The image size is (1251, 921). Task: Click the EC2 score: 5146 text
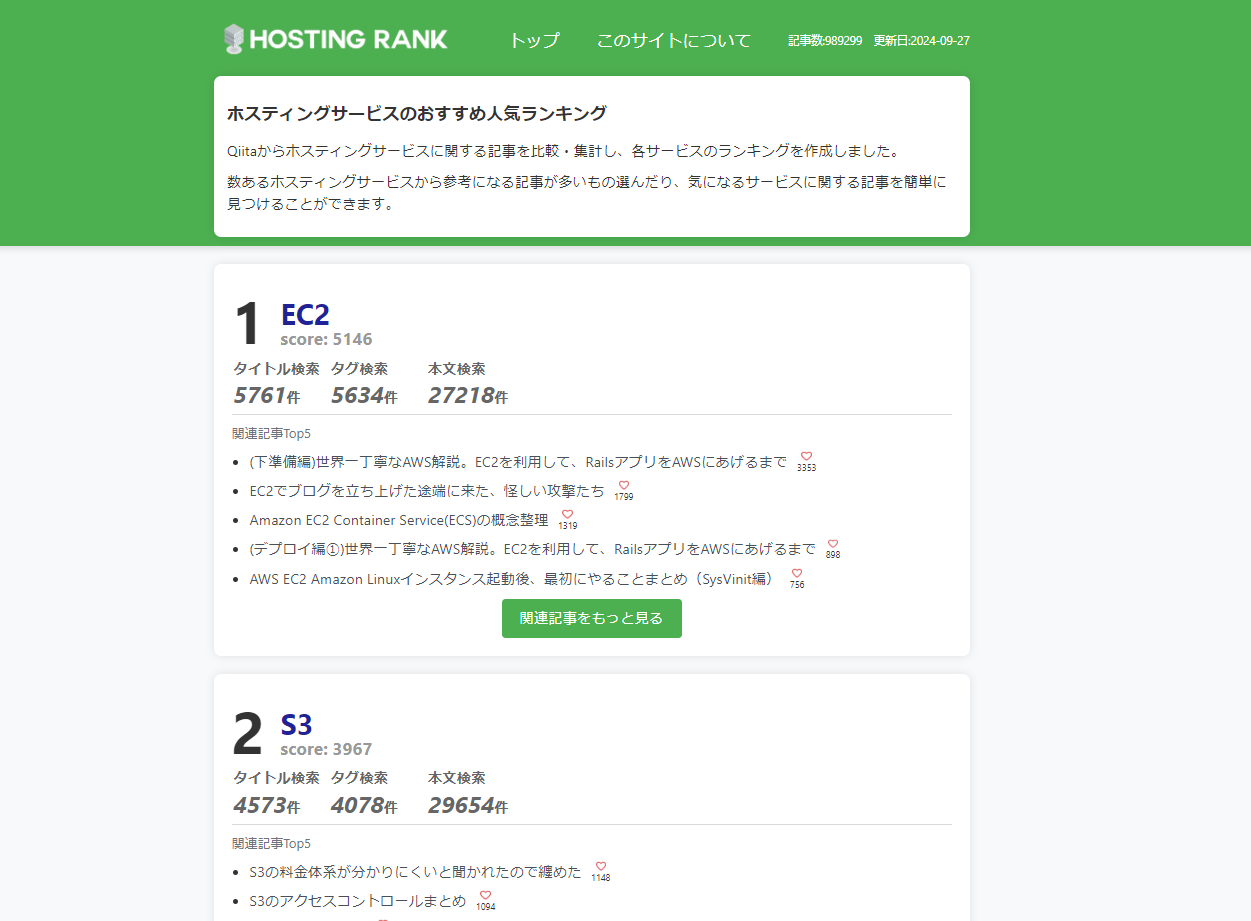tap(326, 339)
